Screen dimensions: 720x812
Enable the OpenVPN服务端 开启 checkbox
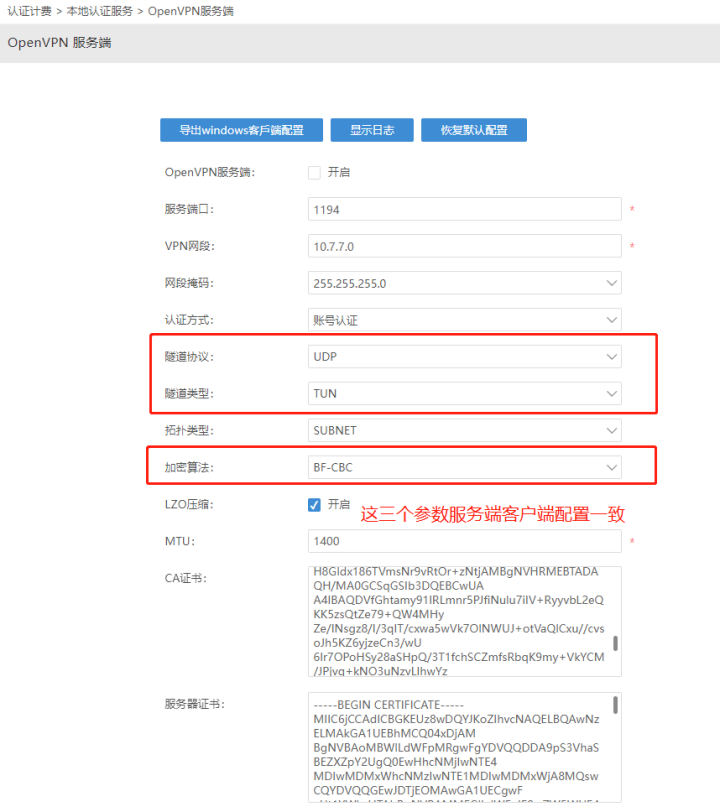point(315,172)
